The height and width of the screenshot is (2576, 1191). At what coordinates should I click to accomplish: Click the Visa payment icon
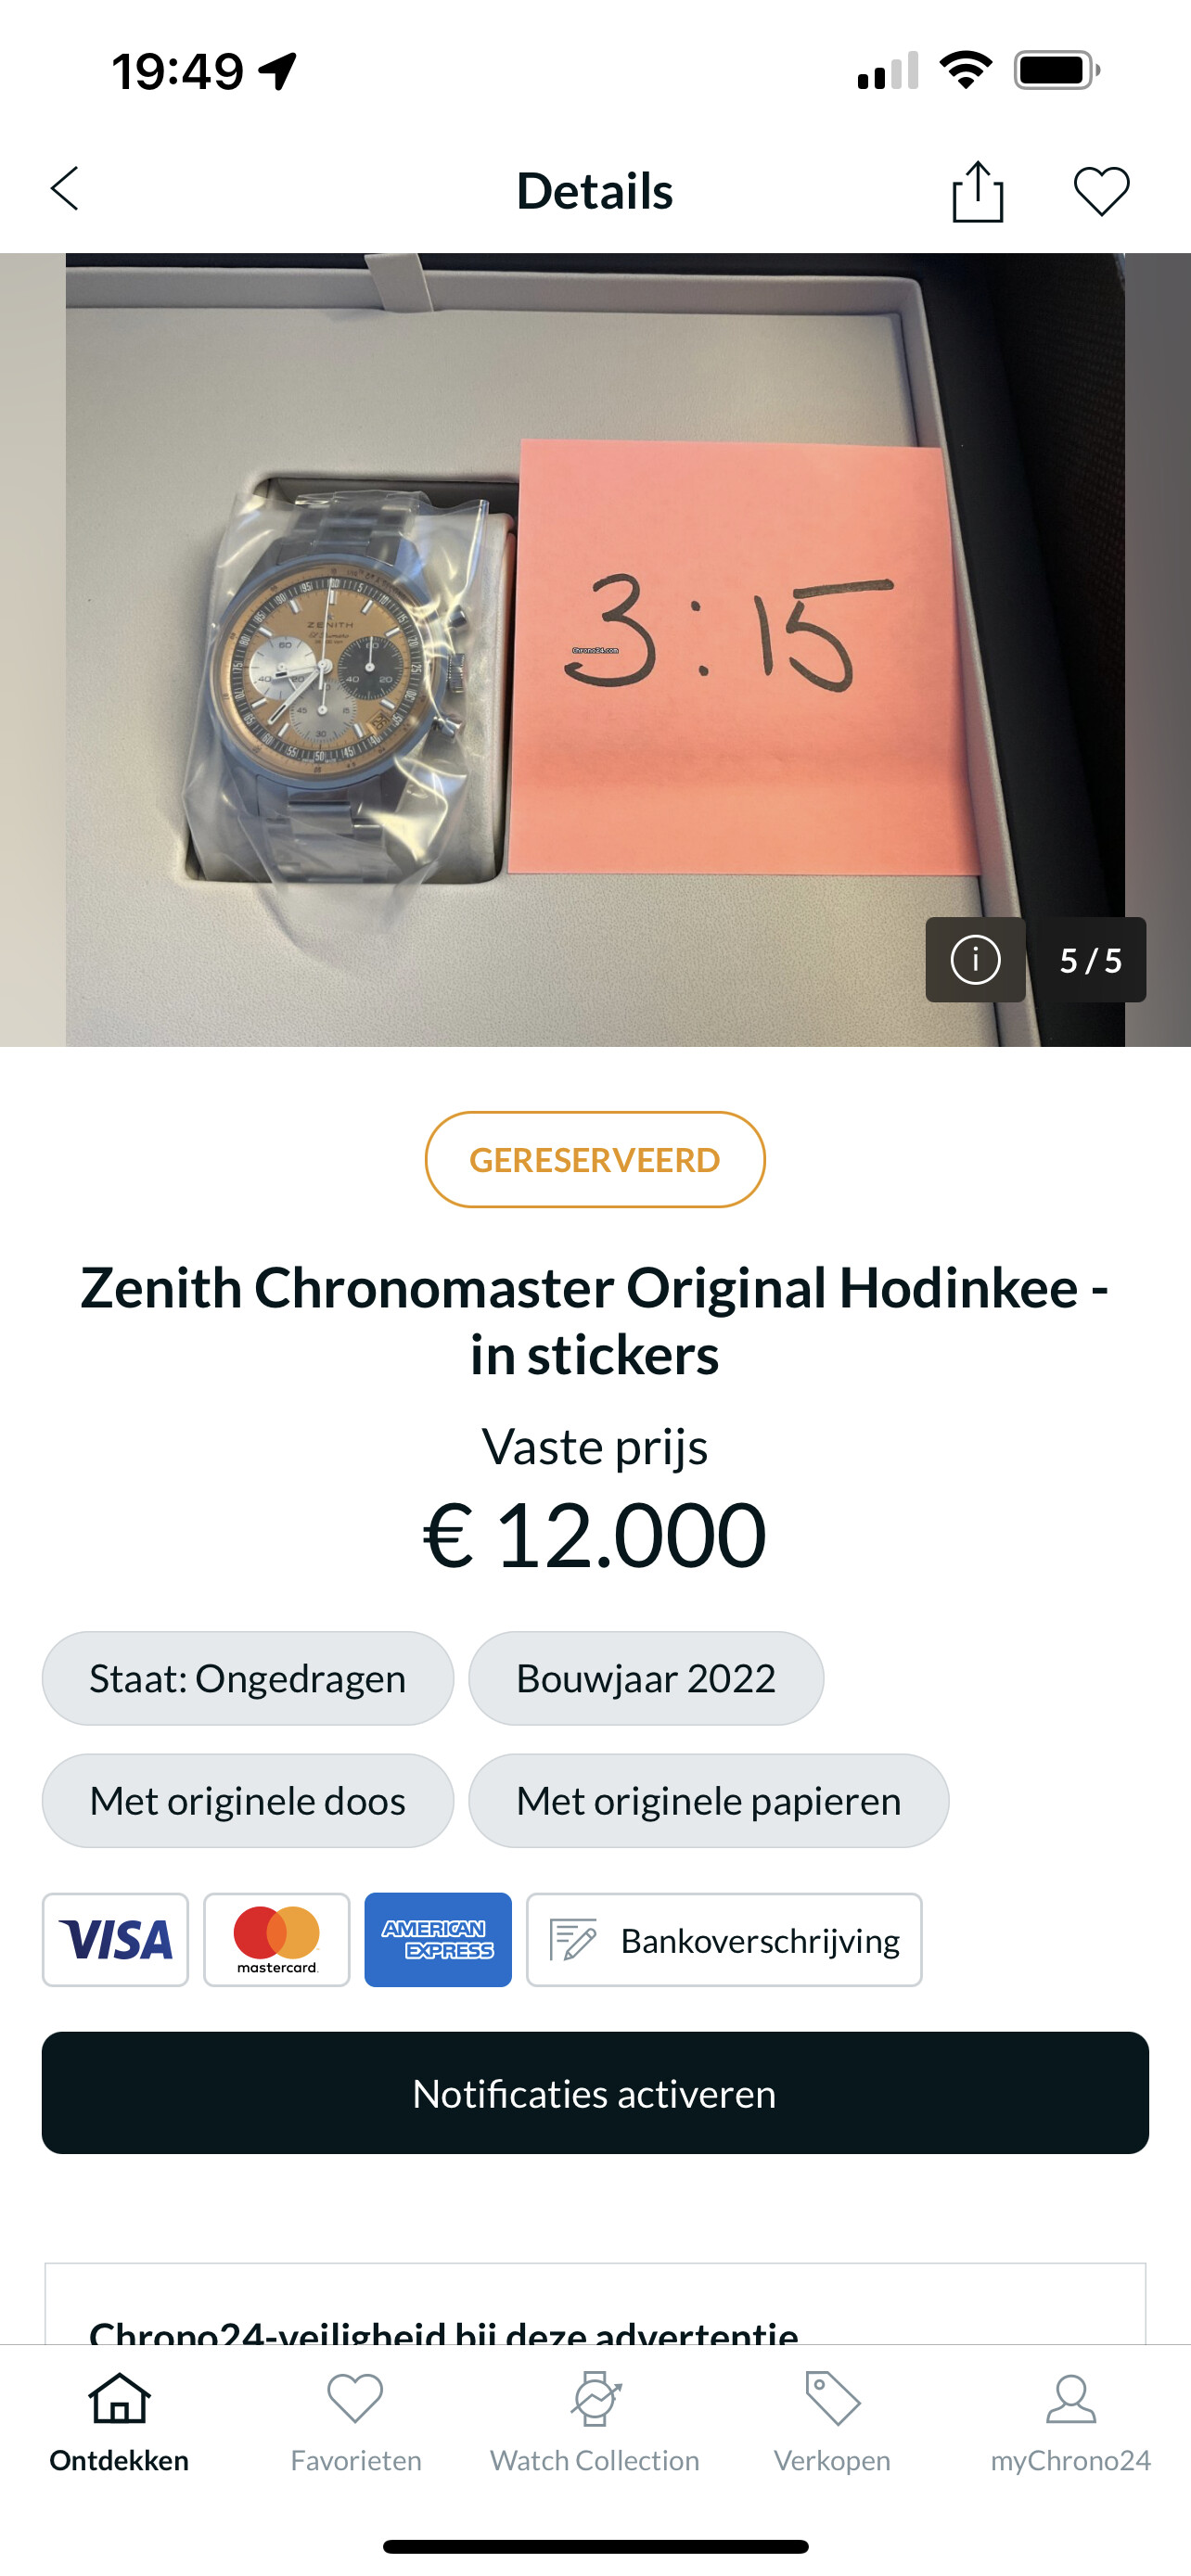pos(115,1939)
